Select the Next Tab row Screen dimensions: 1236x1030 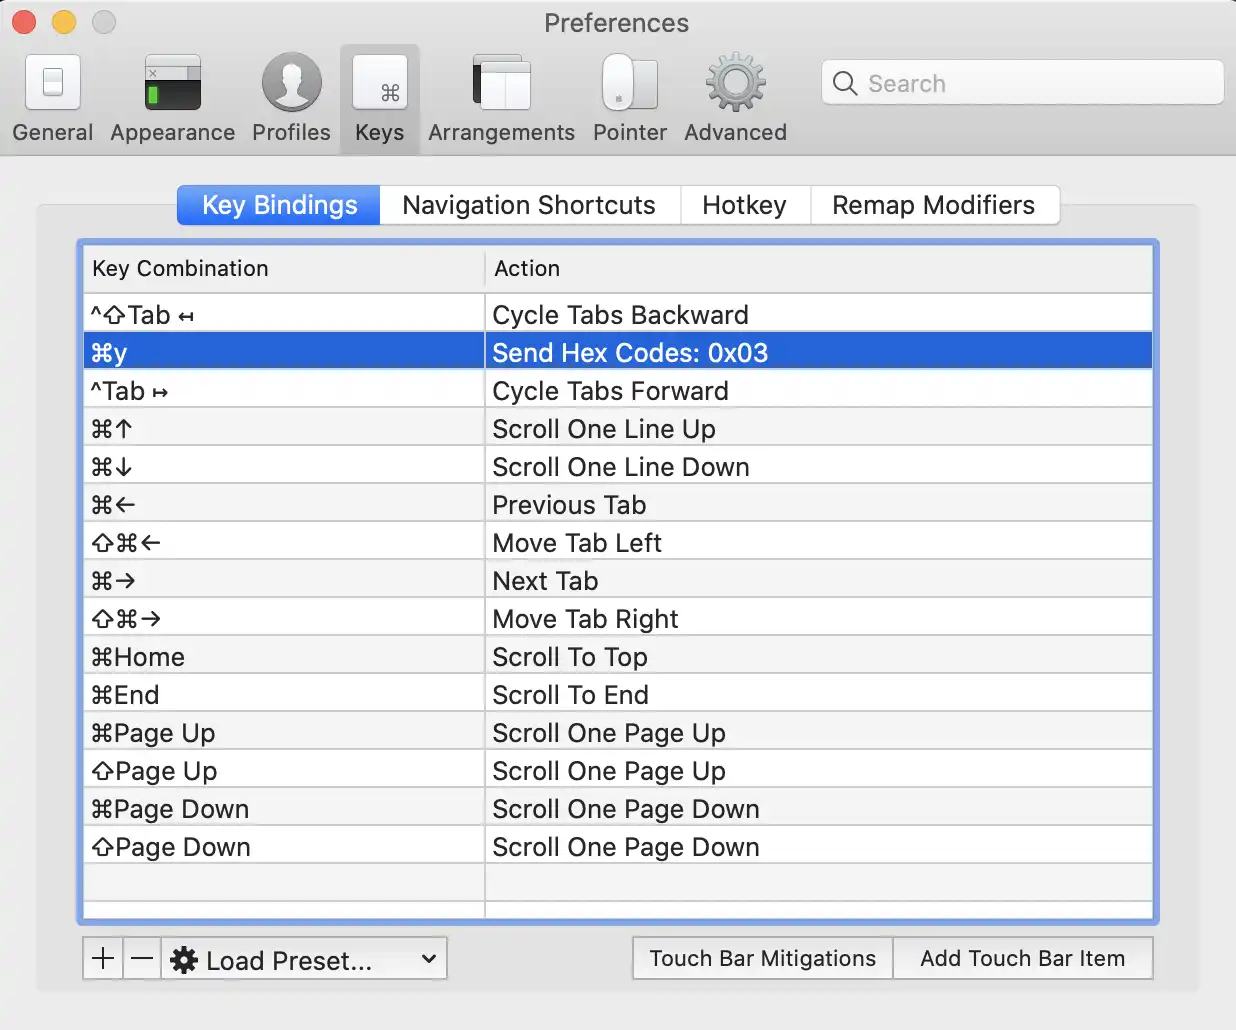click(x=618, y=580)
